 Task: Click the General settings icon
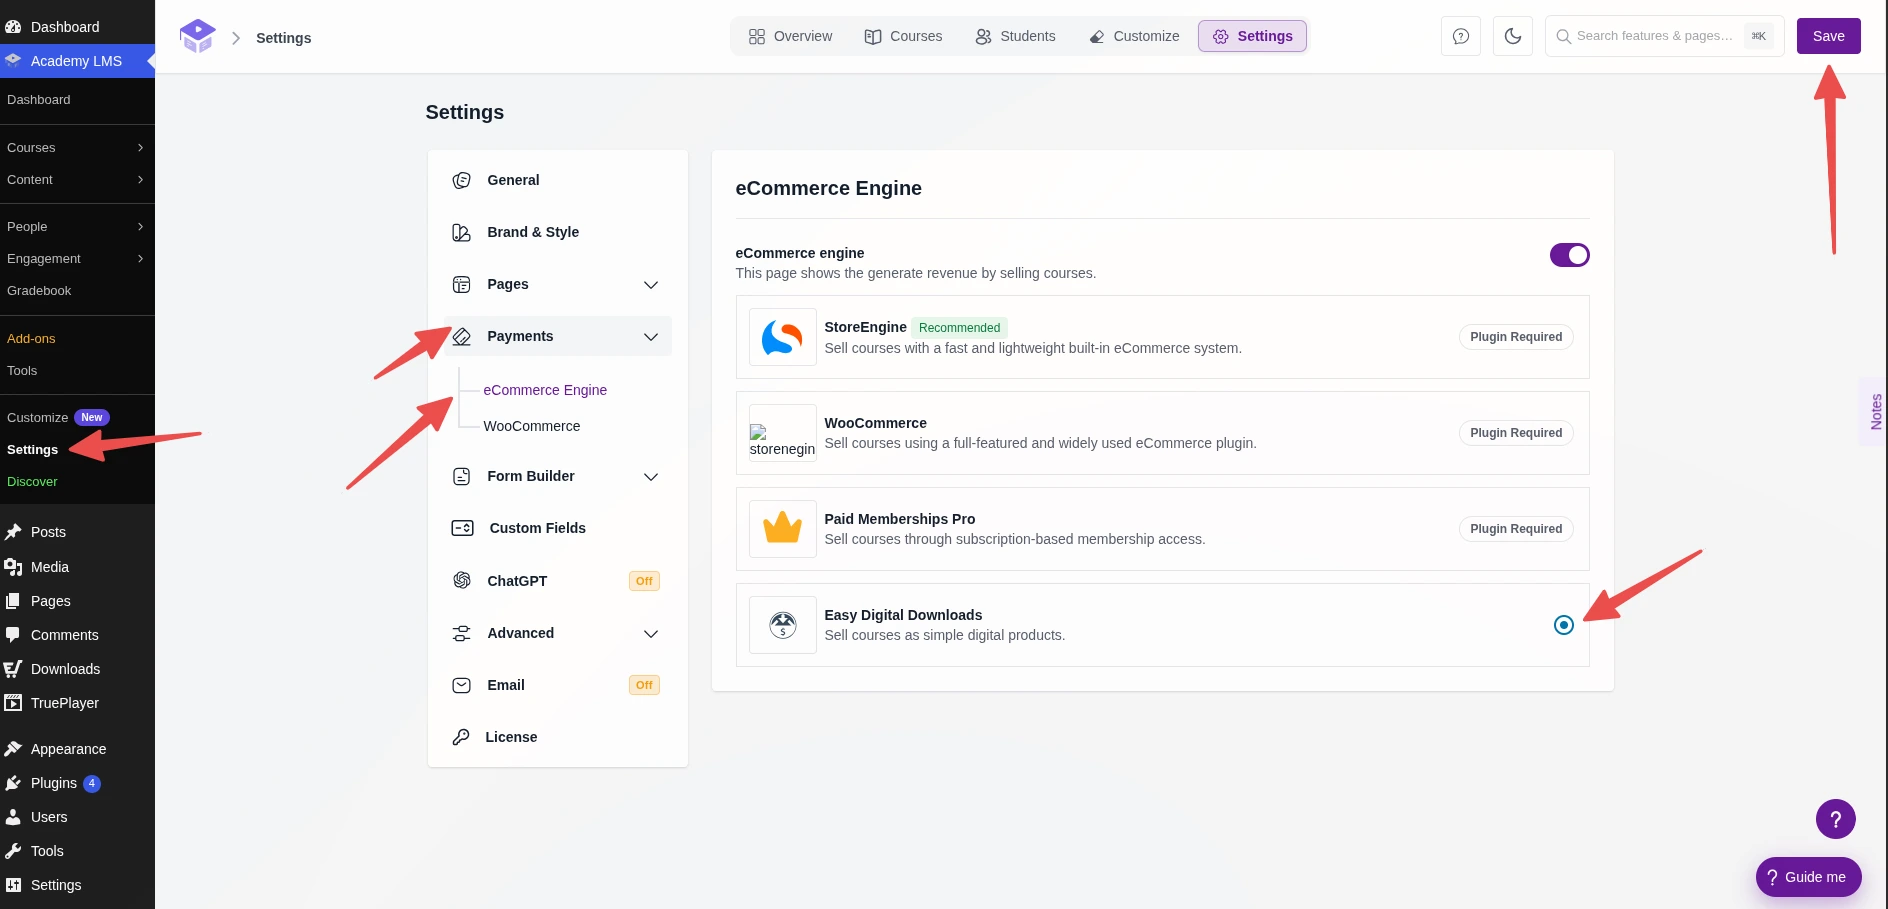(461, 180)
